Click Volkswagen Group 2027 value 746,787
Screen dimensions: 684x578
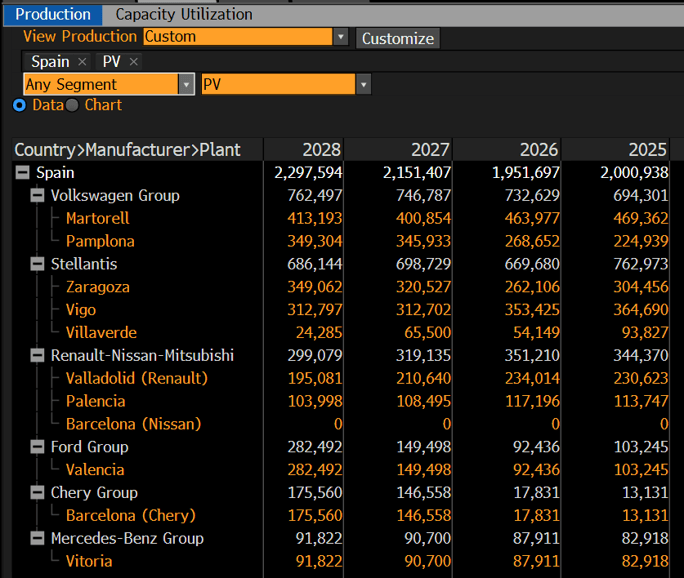point(423,195)
